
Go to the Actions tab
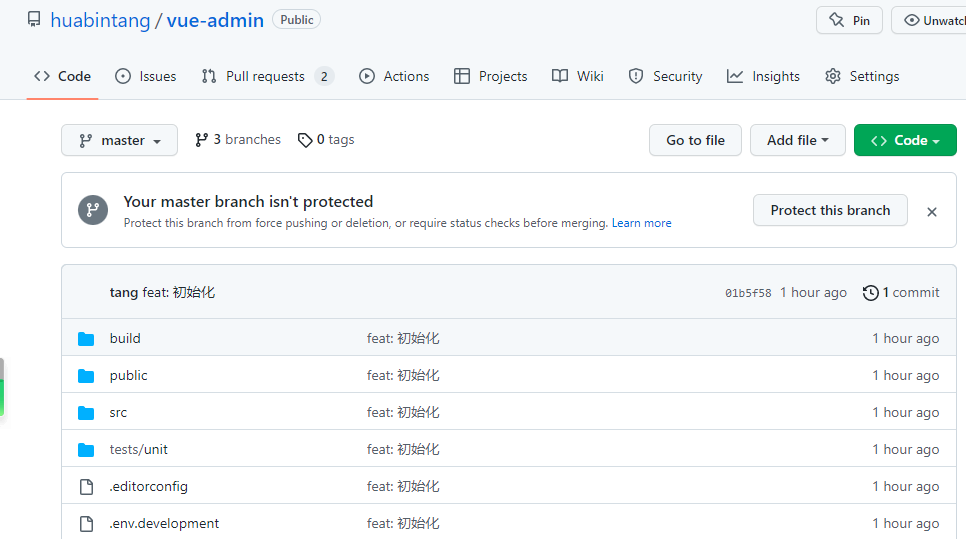point(394,76)
